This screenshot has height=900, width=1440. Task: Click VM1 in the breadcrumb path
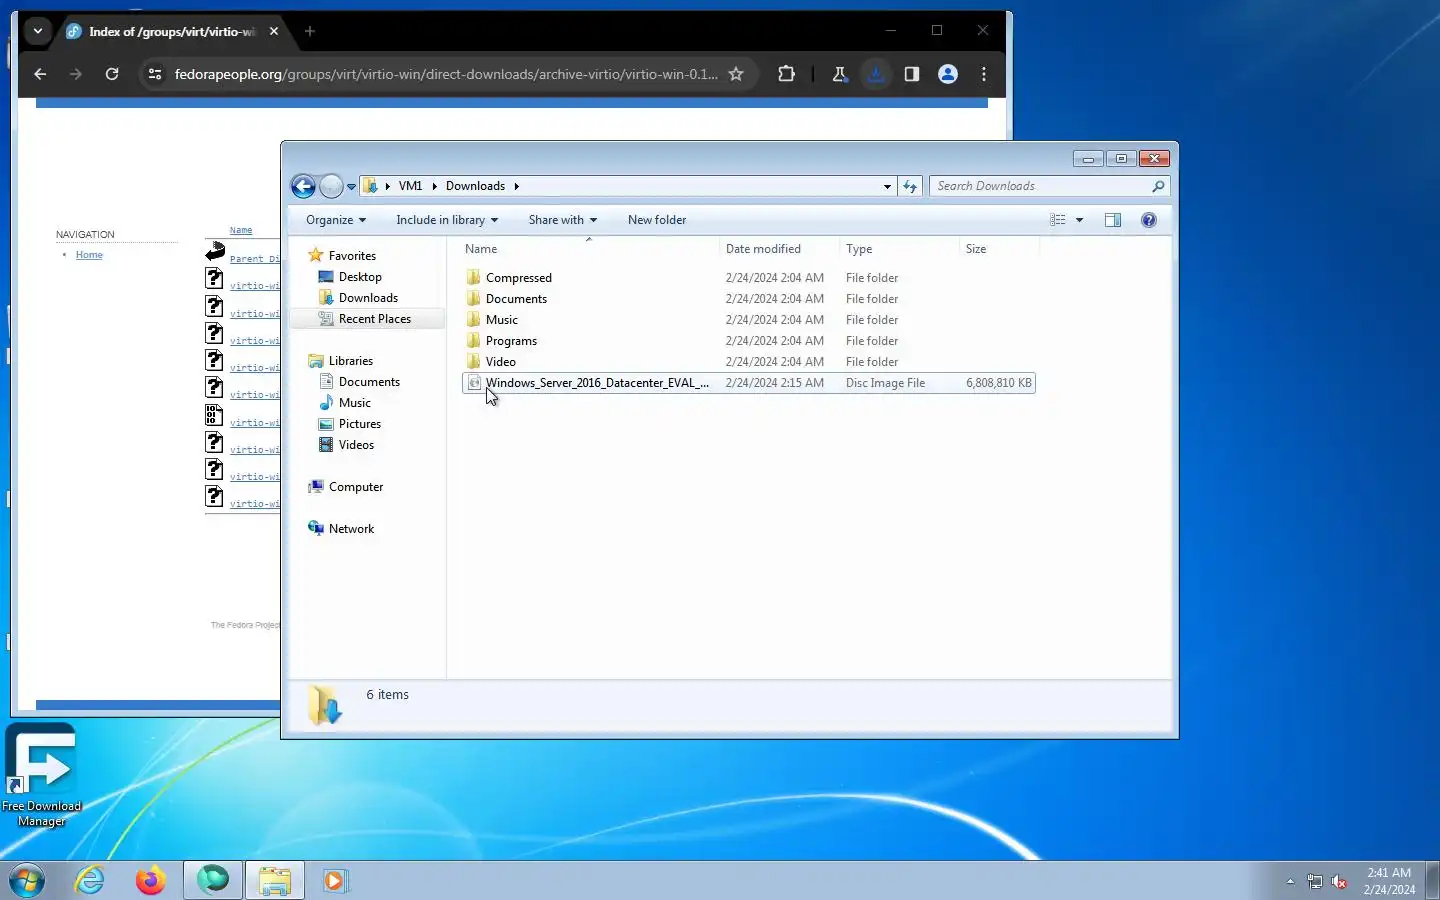coord(410,186)
